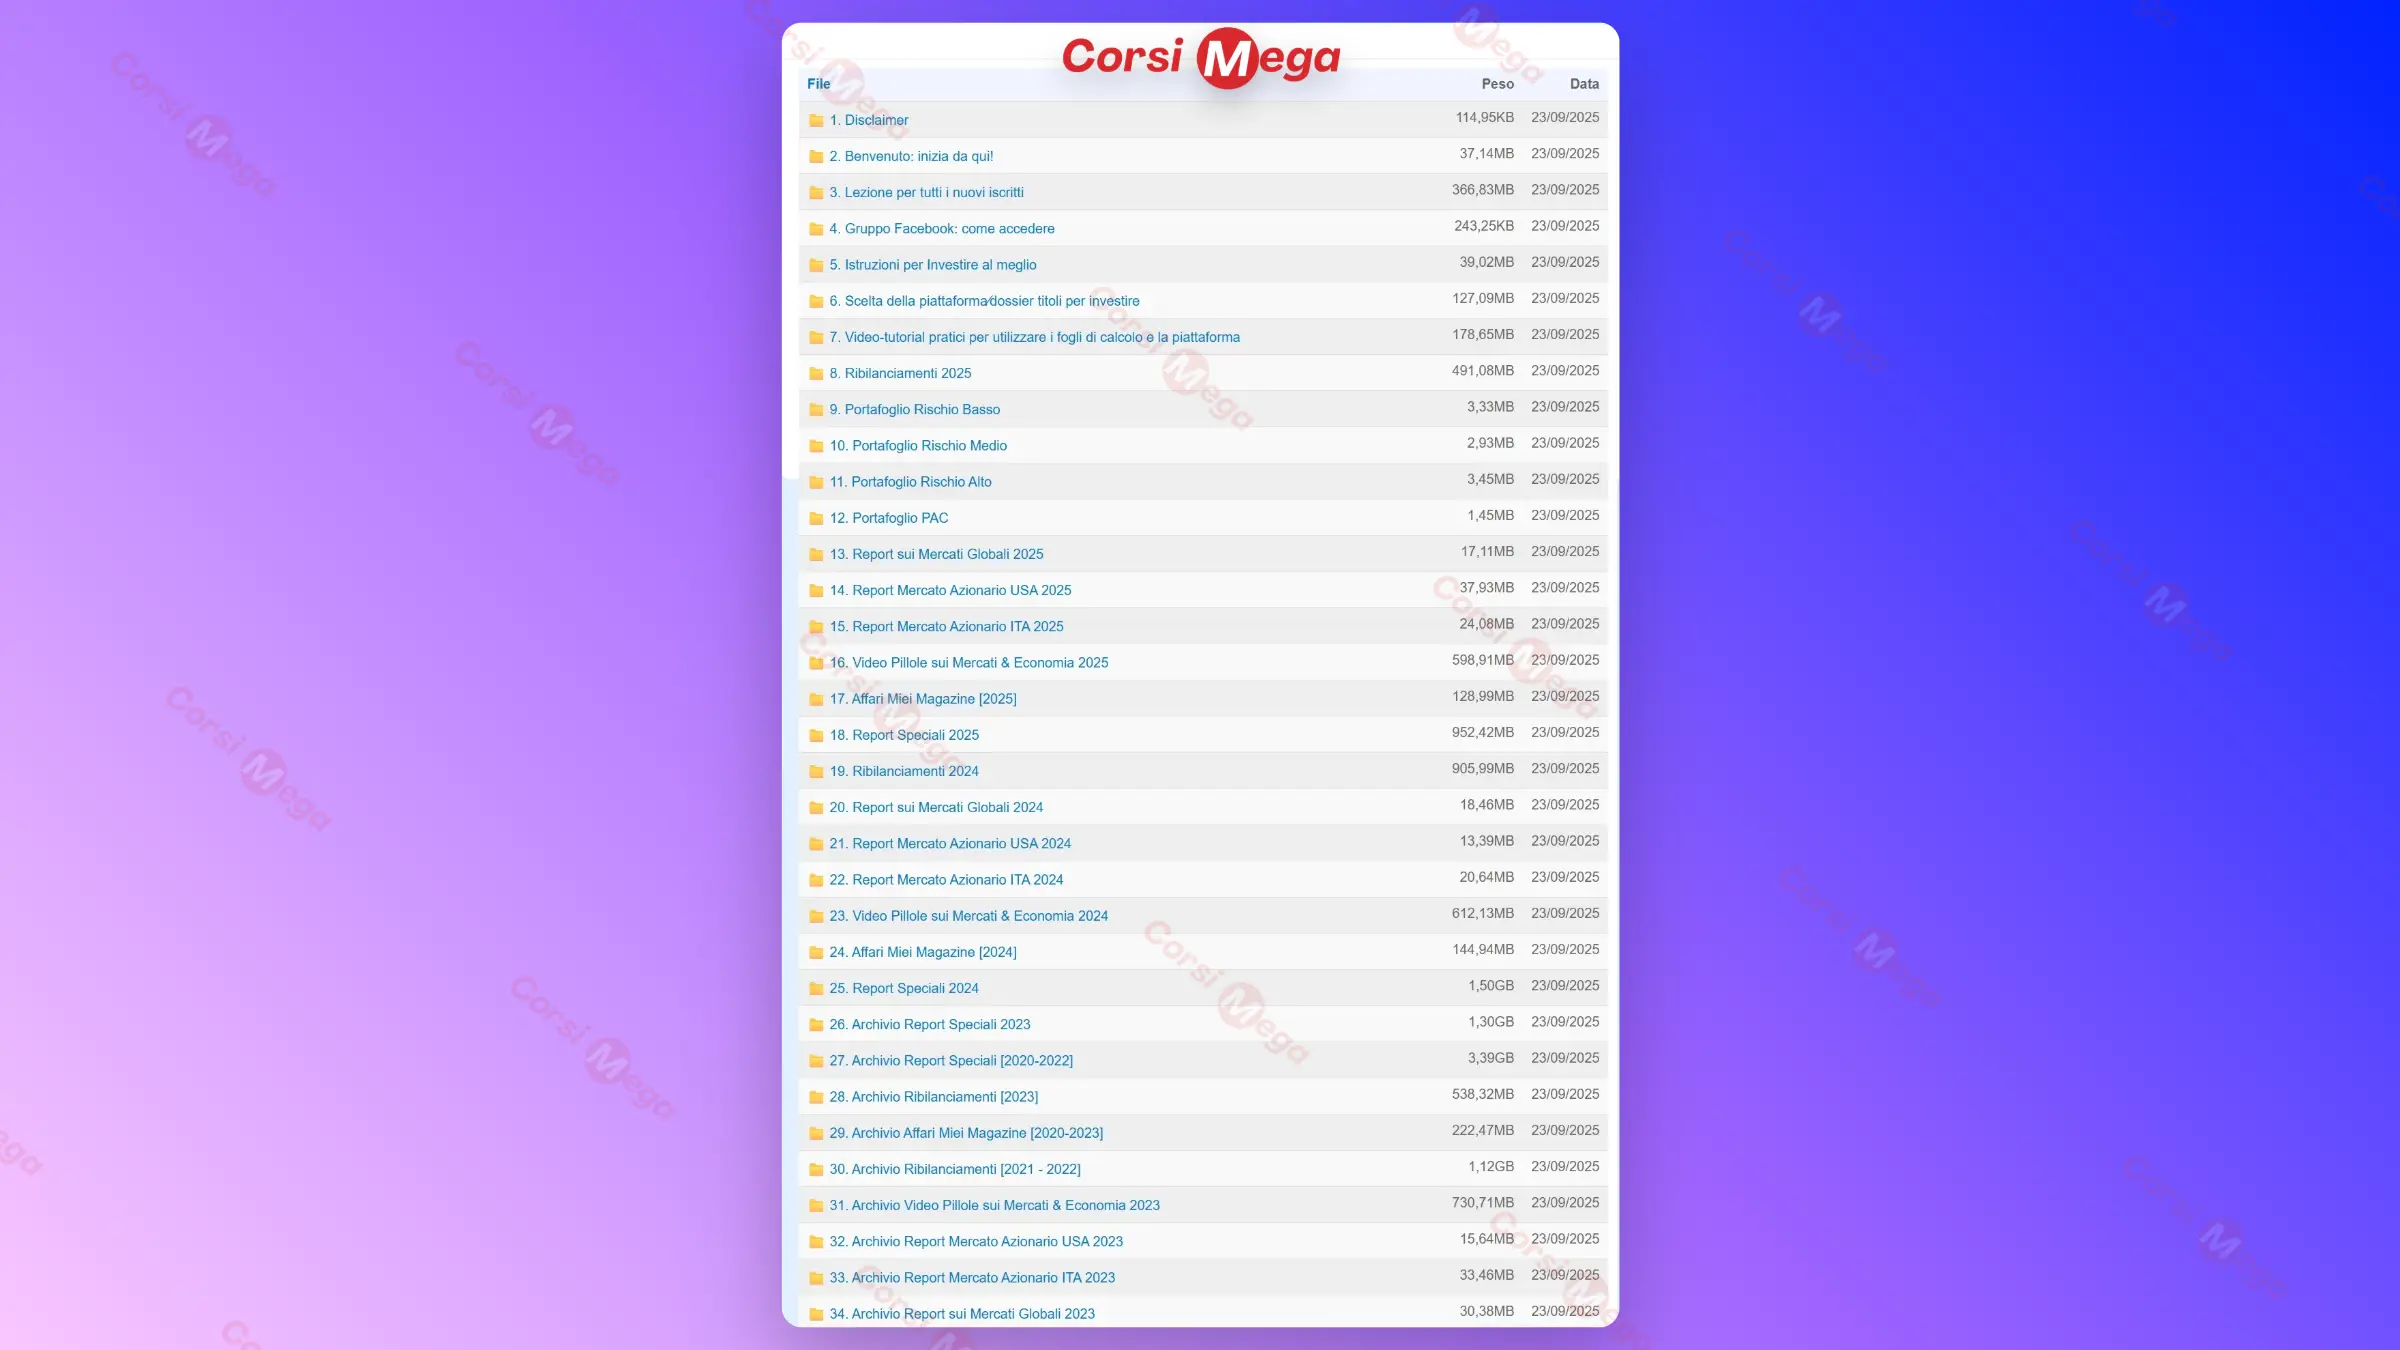Click the Peso column header
2400x1350 pixels.
pos(1497,84)
